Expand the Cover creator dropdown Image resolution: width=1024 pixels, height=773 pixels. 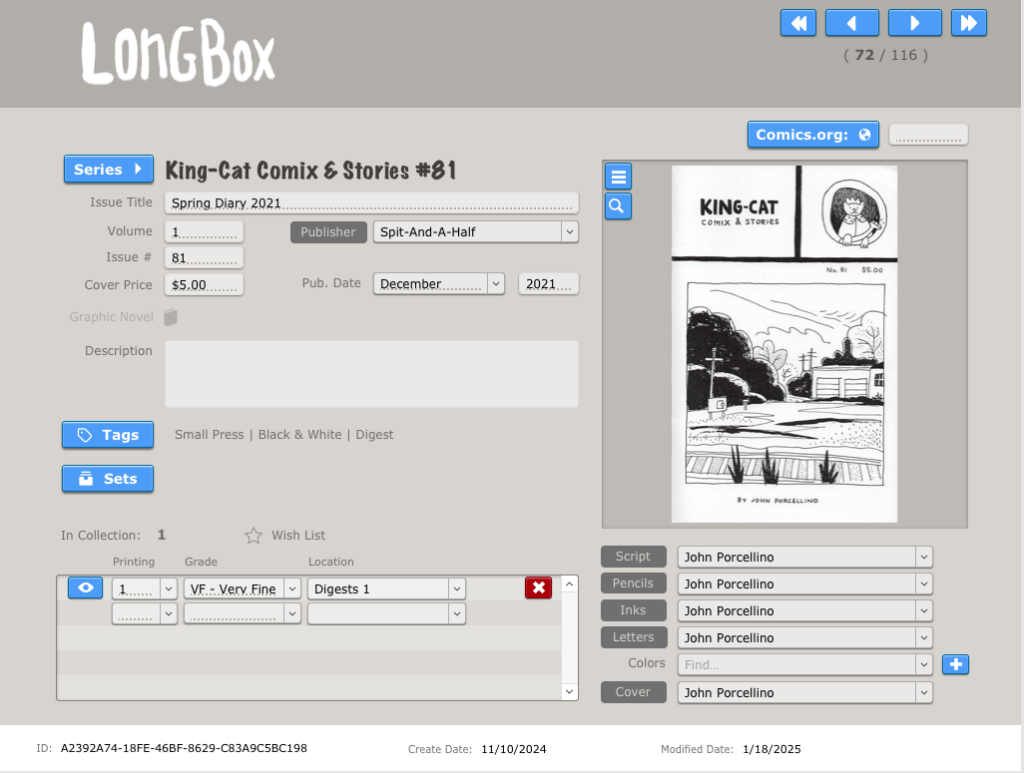[923, 693]
